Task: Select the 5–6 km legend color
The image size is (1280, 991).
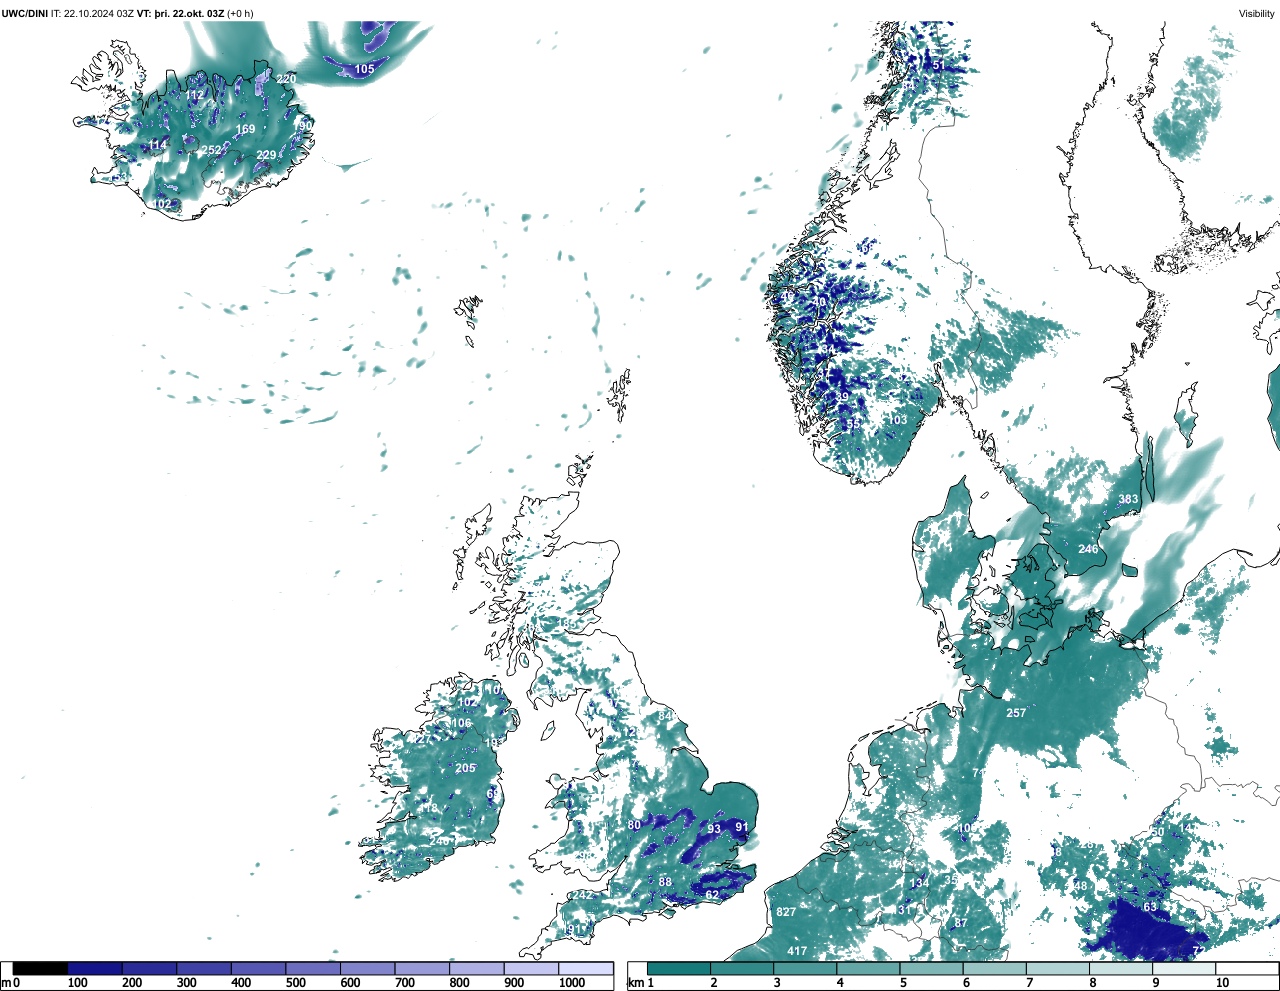Action: pos(932,969)
